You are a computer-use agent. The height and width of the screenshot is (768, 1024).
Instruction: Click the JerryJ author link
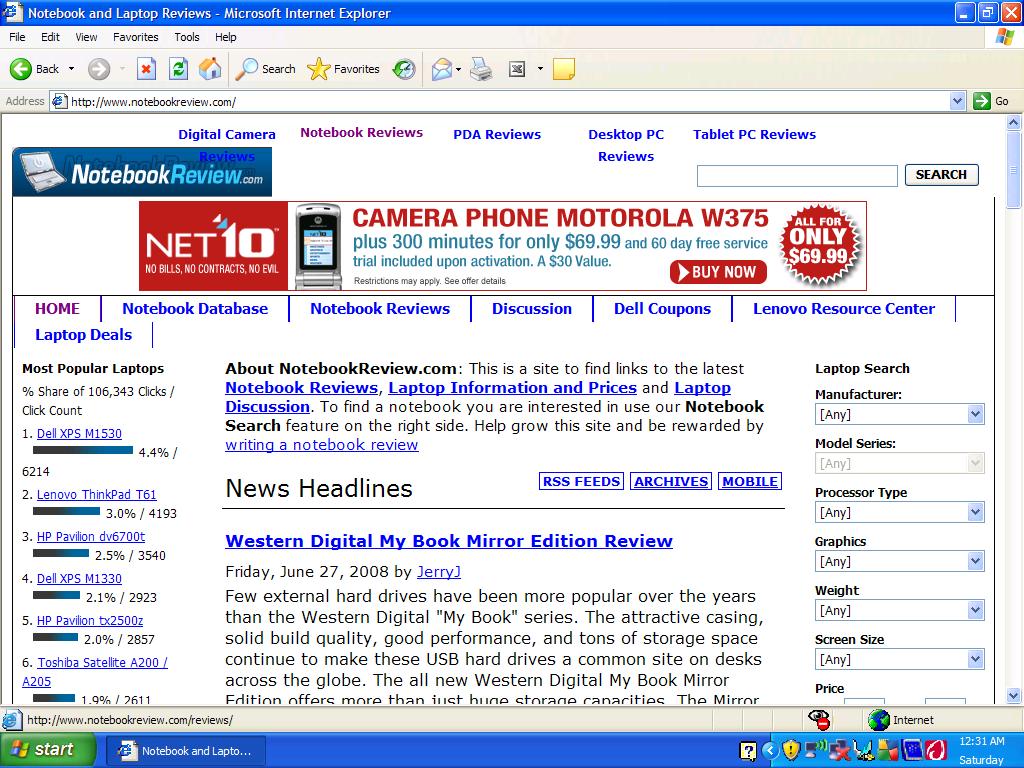pos(439,572)
